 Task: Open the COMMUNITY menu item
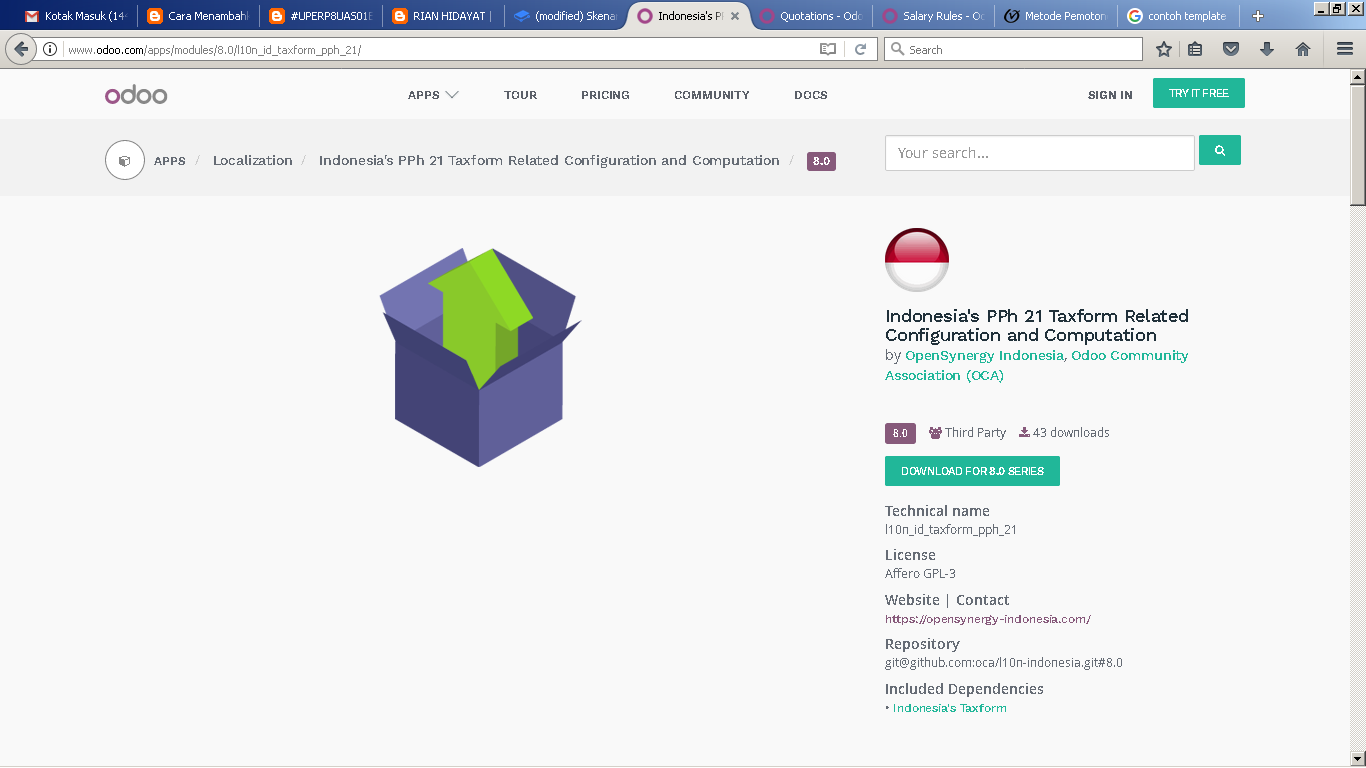(x=712, y=95)
